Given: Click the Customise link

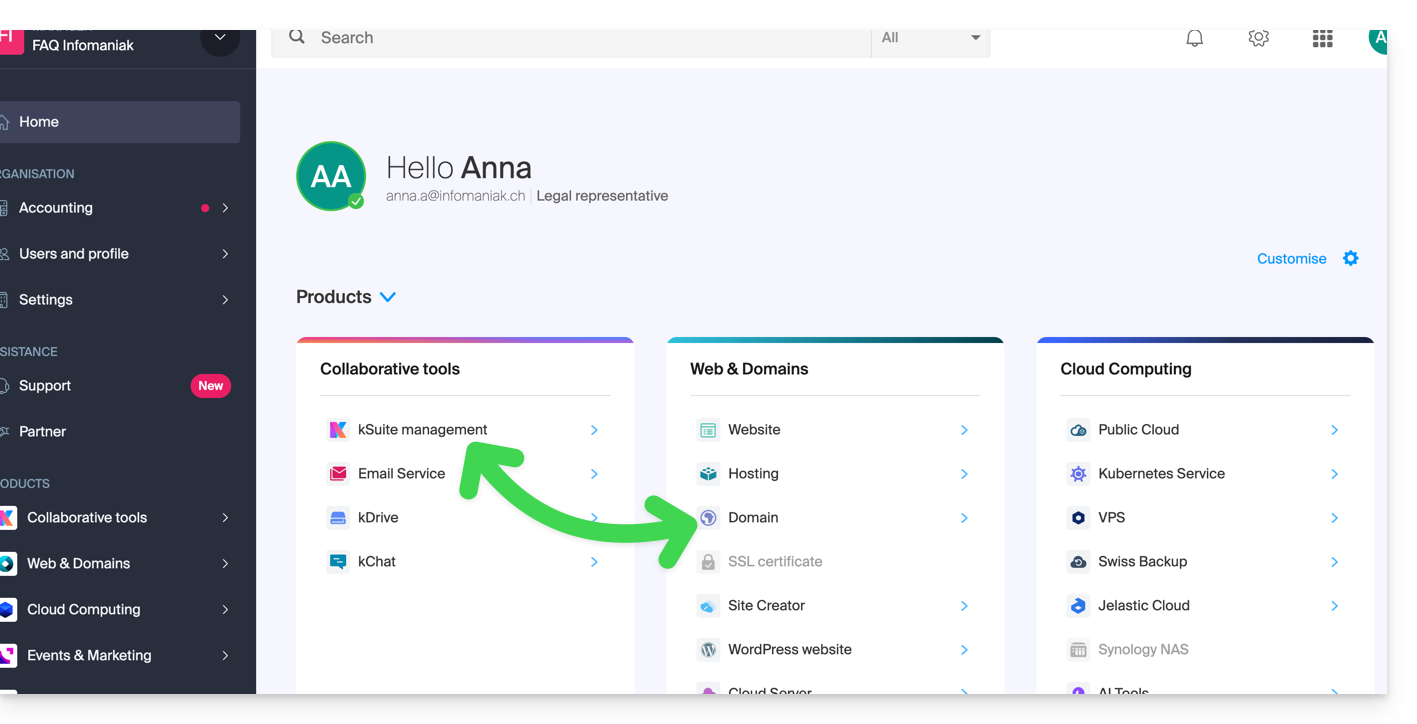Looking at the screenshot, I should 1291,259.
